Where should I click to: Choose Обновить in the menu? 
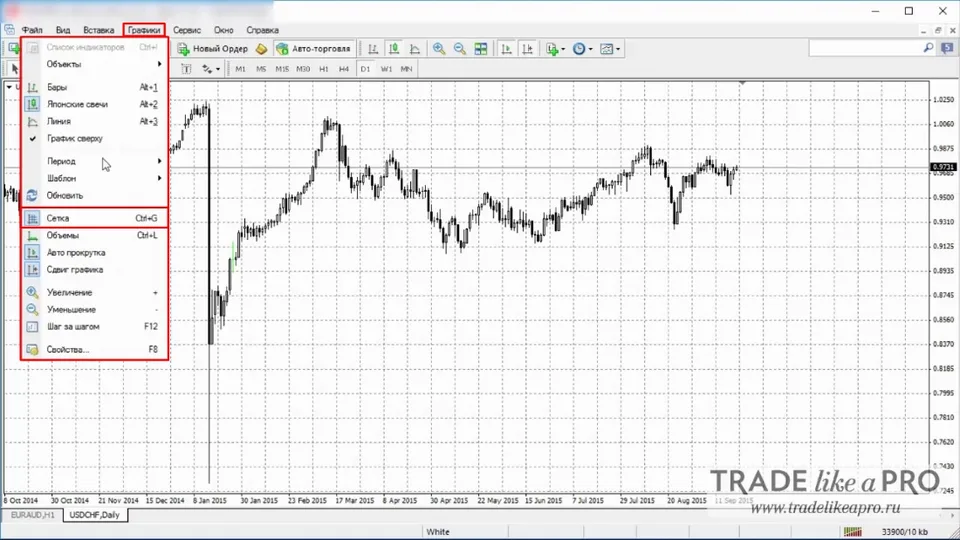click(x=94, y=195)
